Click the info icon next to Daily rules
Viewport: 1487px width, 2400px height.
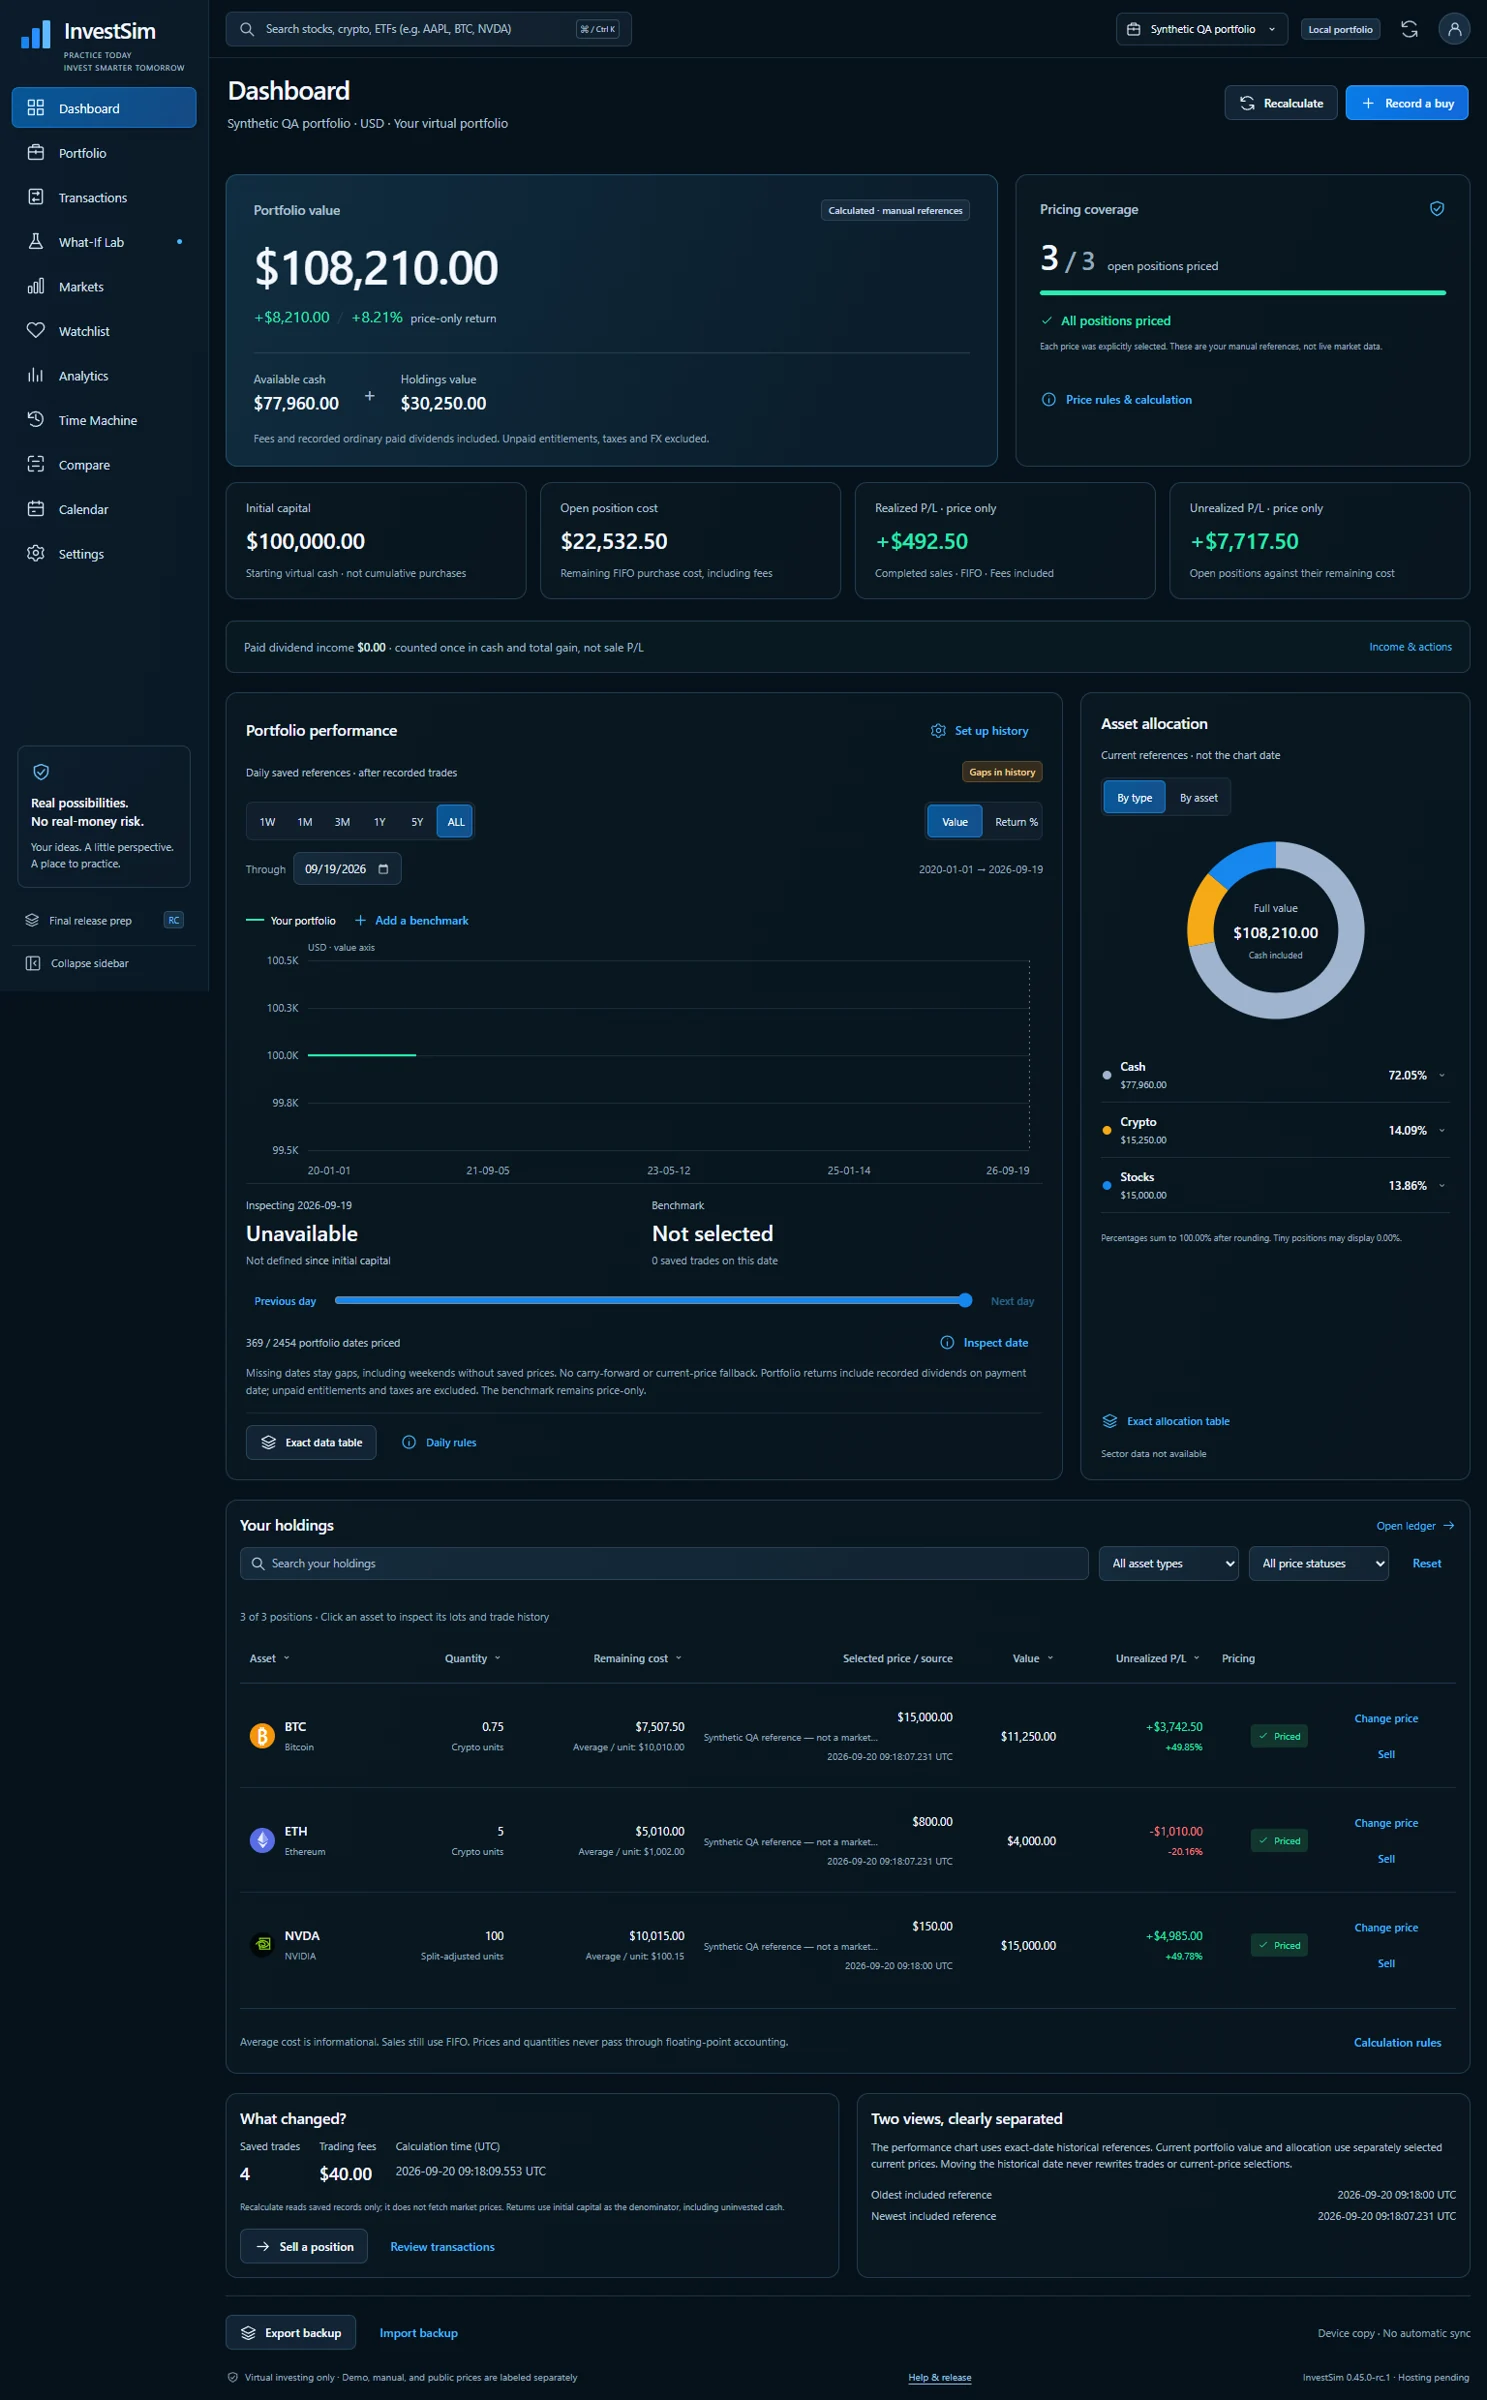pos(409,1442)
